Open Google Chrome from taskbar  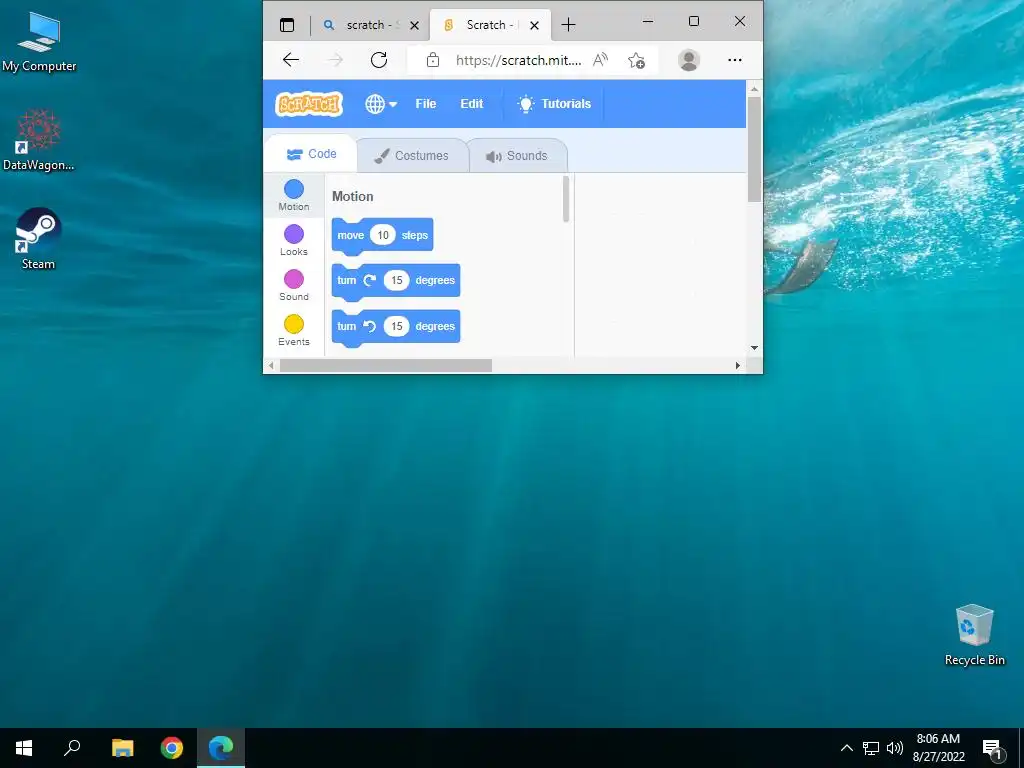point(172,748)
